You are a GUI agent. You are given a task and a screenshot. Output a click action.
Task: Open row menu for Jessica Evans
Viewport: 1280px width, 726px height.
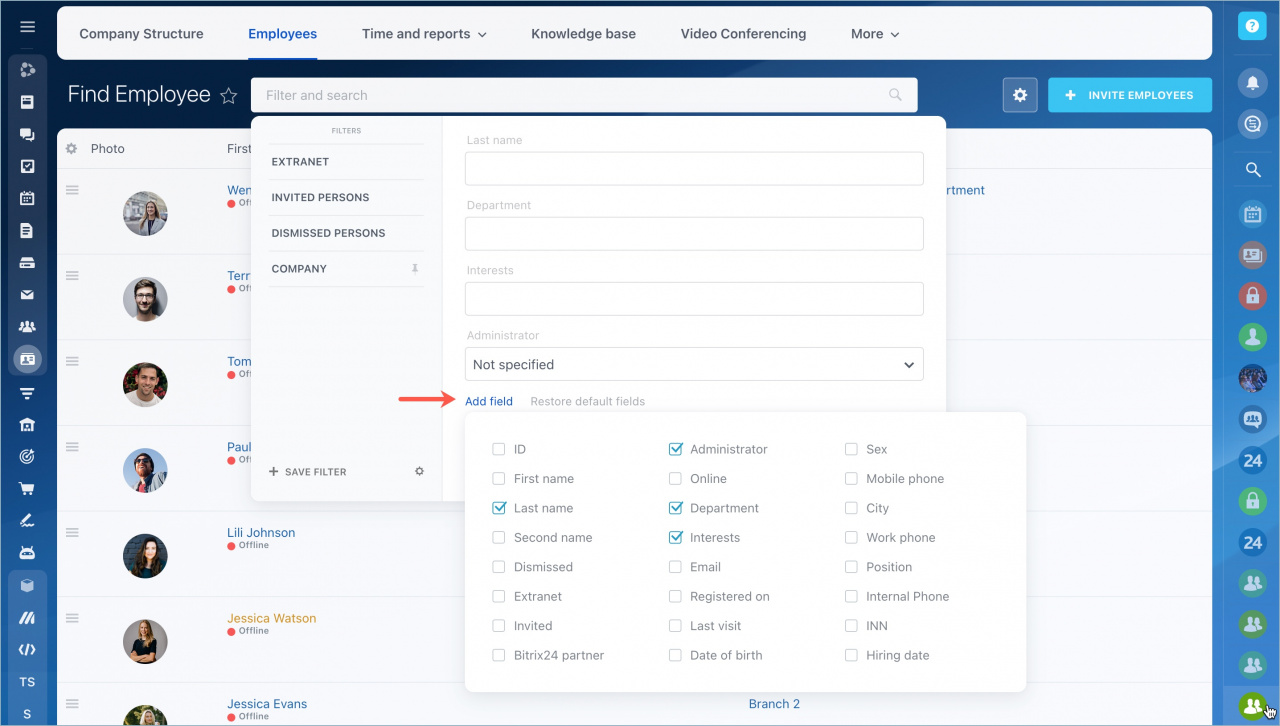[72, 704]
